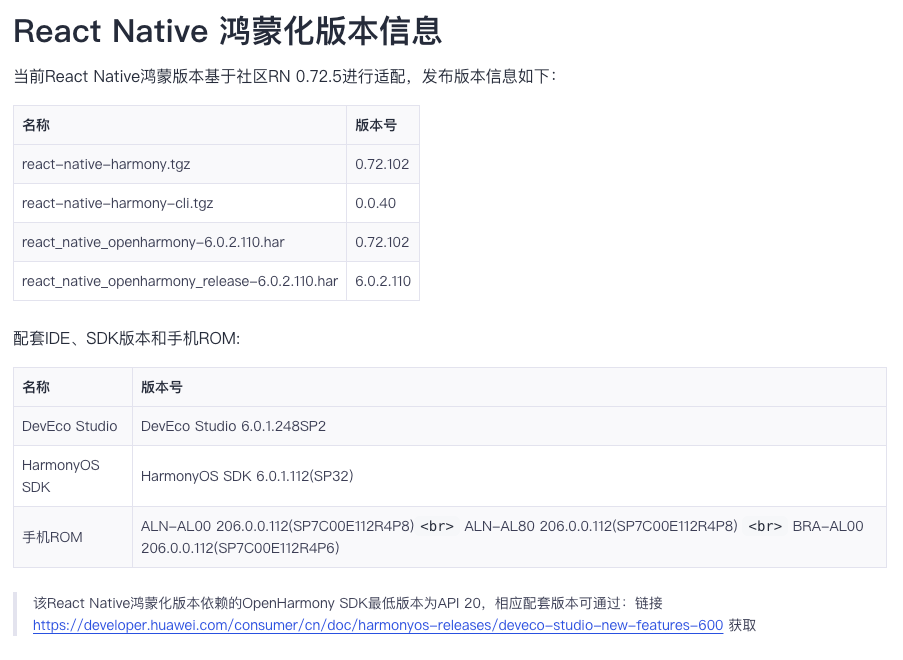Click the text 'ALN-AL80 206.0.0.112(SP7C00E112R4P8)'

click(x=601, y=526)
